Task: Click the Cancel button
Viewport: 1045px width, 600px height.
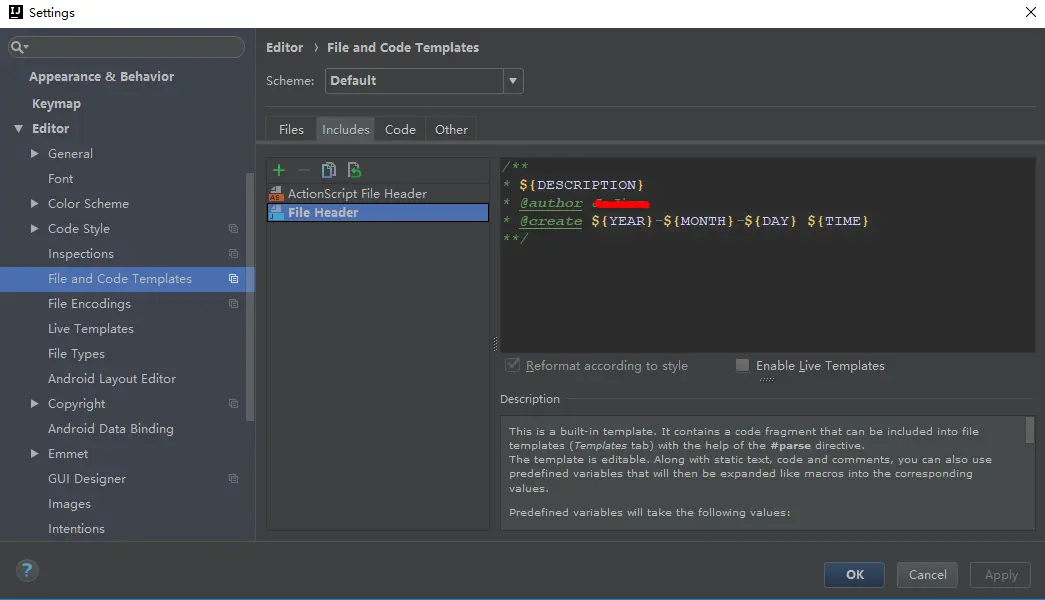Action: point(927,575)
